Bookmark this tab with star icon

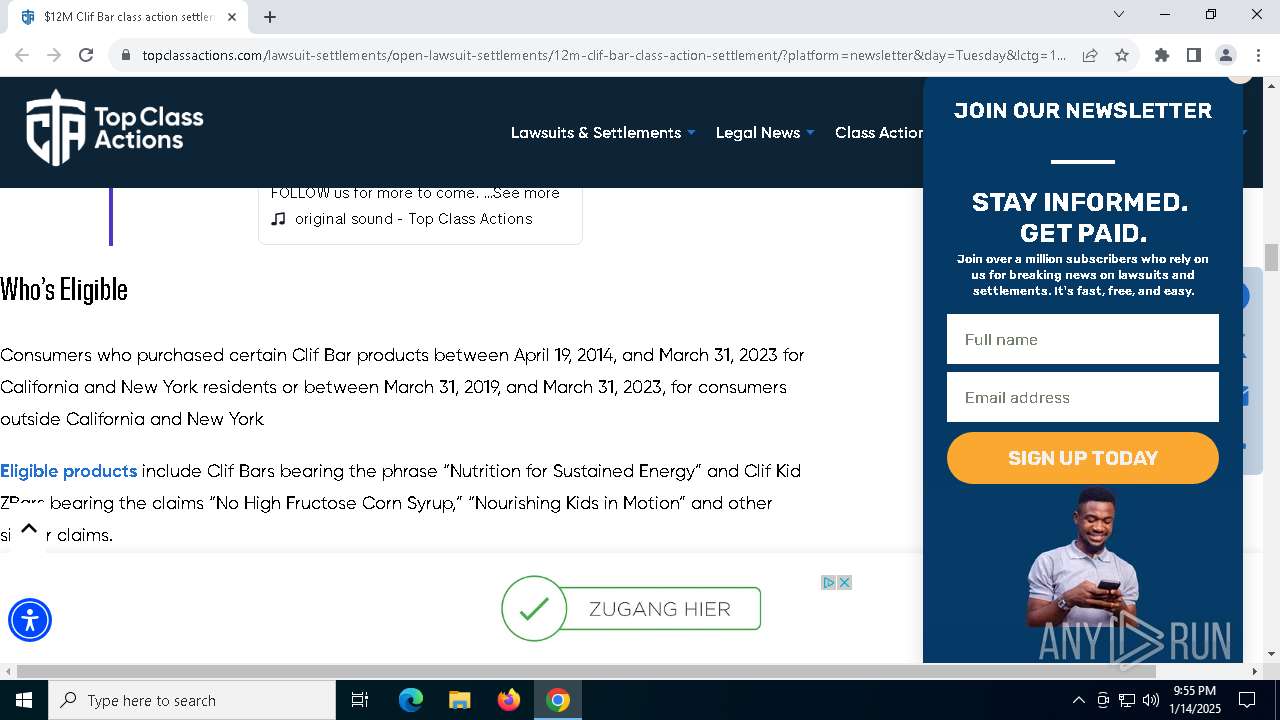[x=1122, y=55]
